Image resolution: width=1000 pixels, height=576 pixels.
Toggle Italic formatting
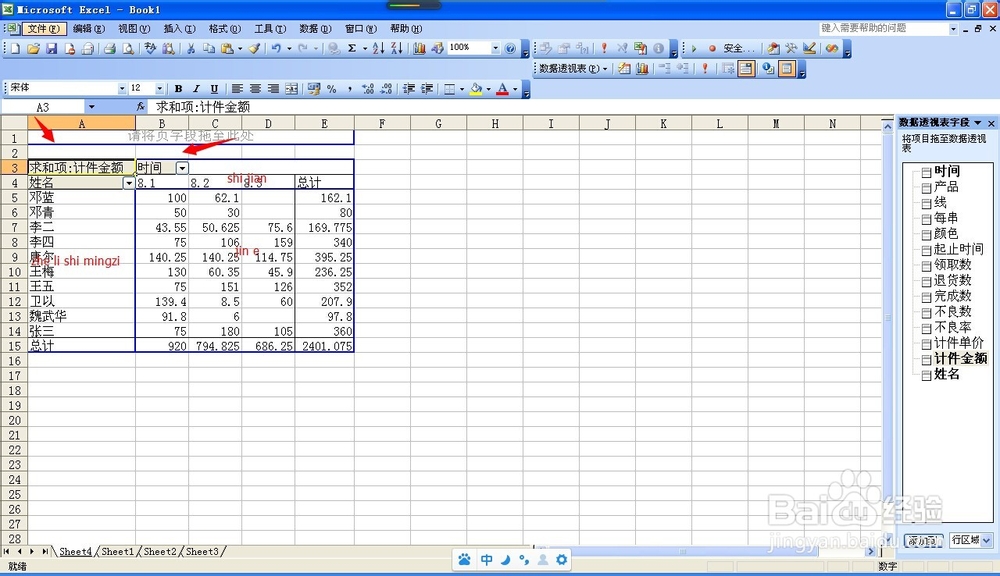pyautogui.click(x=196, y=89)
